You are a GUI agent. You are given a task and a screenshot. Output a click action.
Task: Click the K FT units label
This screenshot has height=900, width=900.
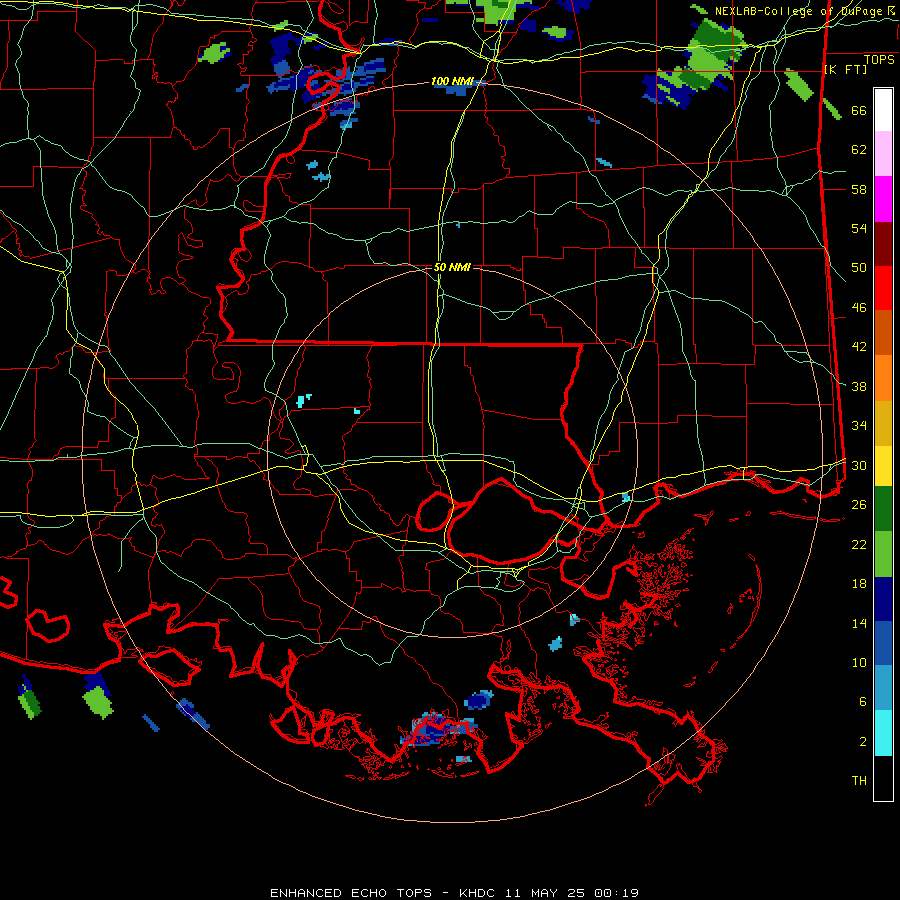845,69
